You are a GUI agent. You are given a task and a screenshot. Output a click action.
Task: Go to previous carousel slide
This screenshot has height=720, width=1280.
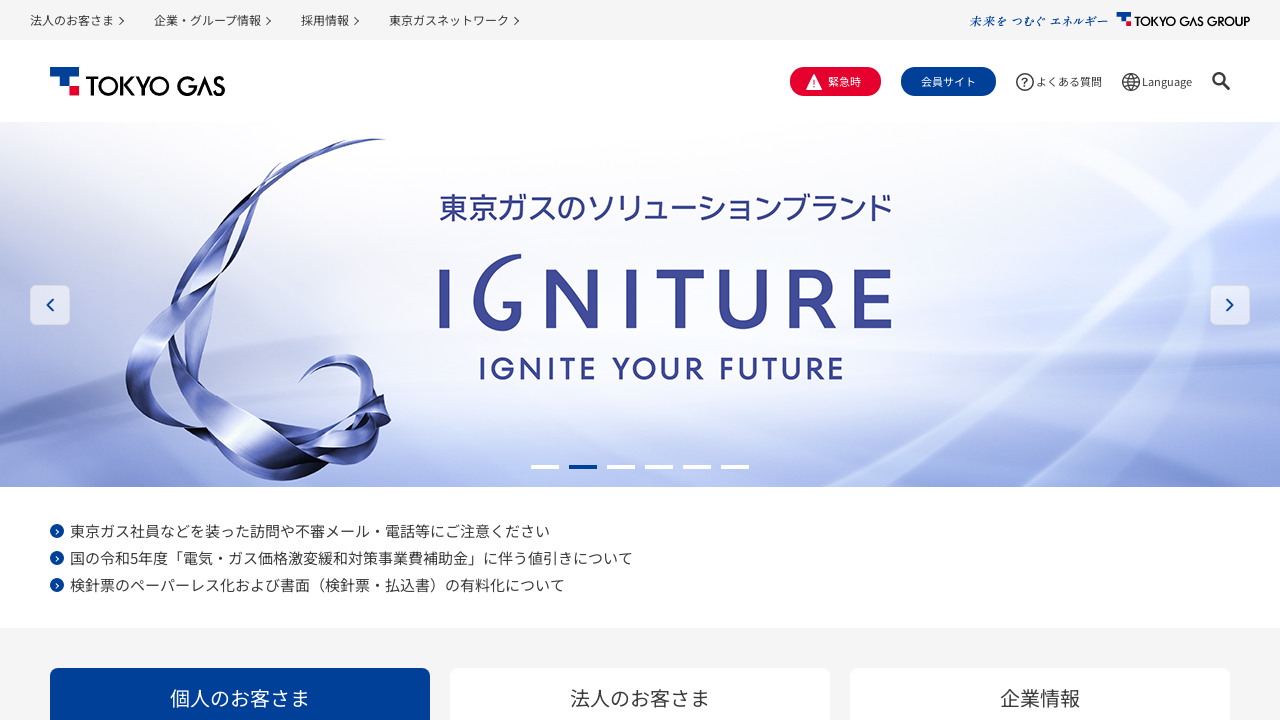[x=50, y=305]
